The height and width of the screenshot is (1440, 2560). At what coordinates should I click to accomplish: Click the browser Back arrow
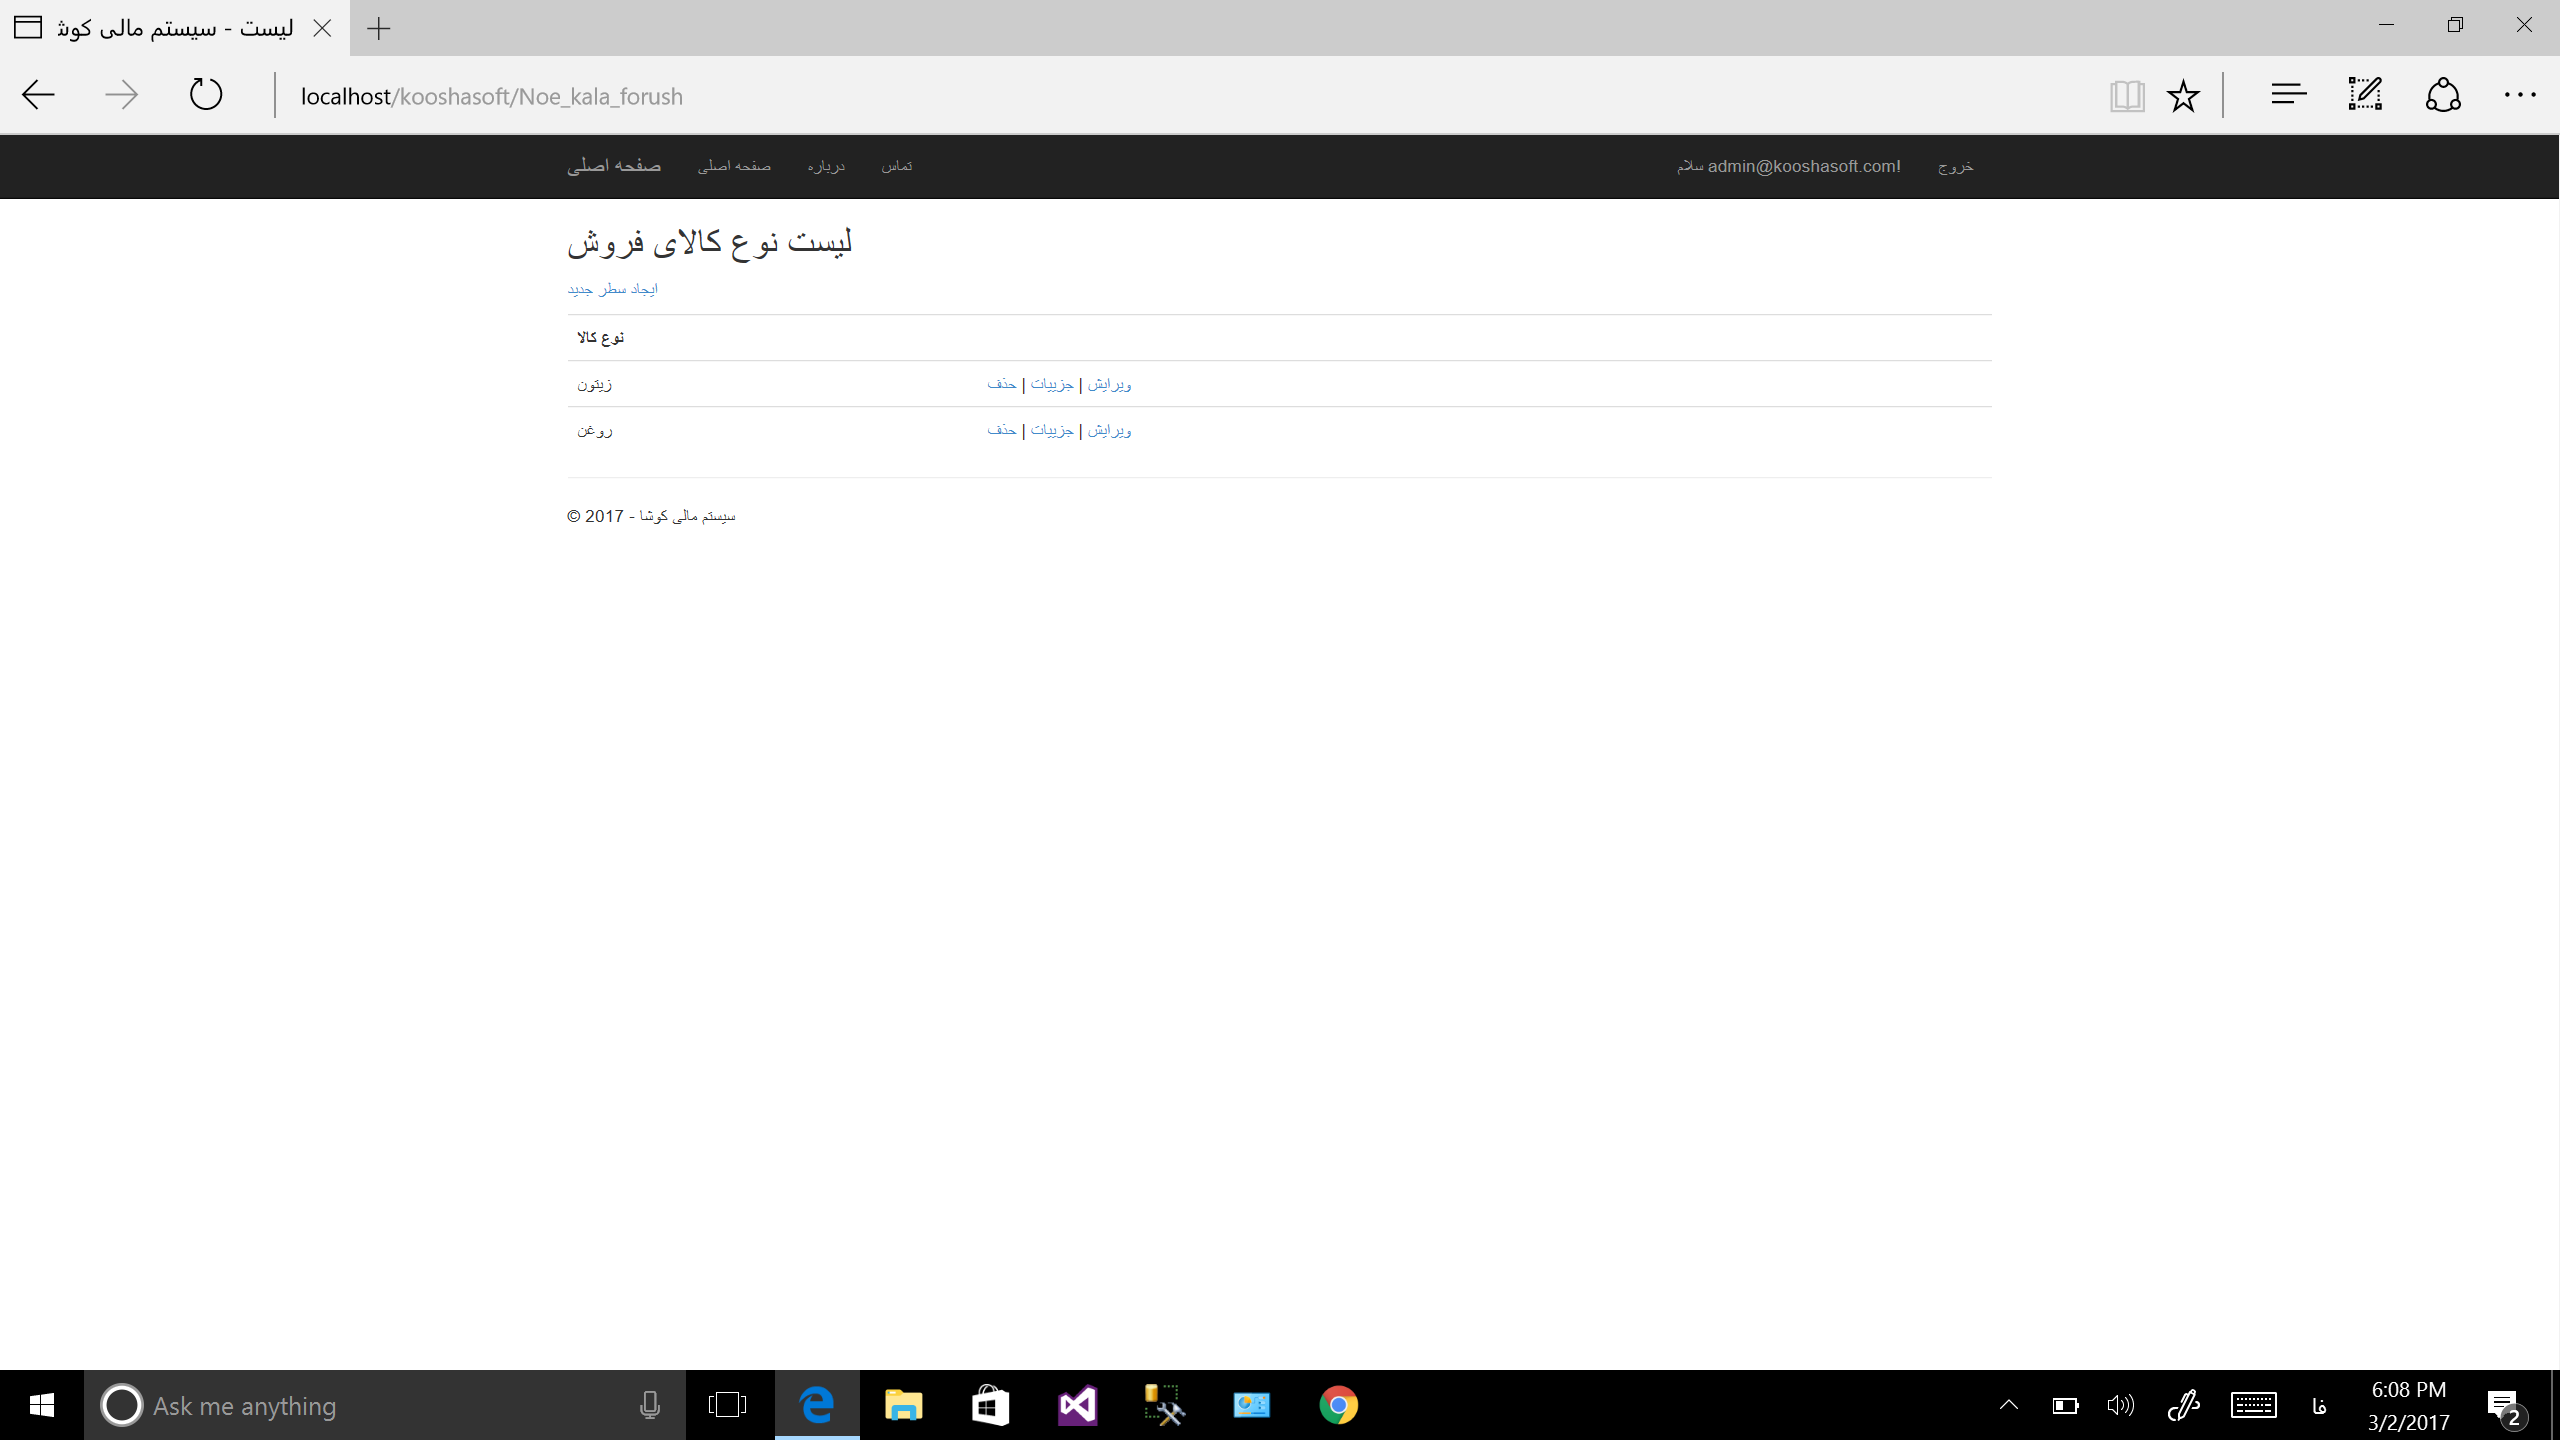(x=38, y=95)
